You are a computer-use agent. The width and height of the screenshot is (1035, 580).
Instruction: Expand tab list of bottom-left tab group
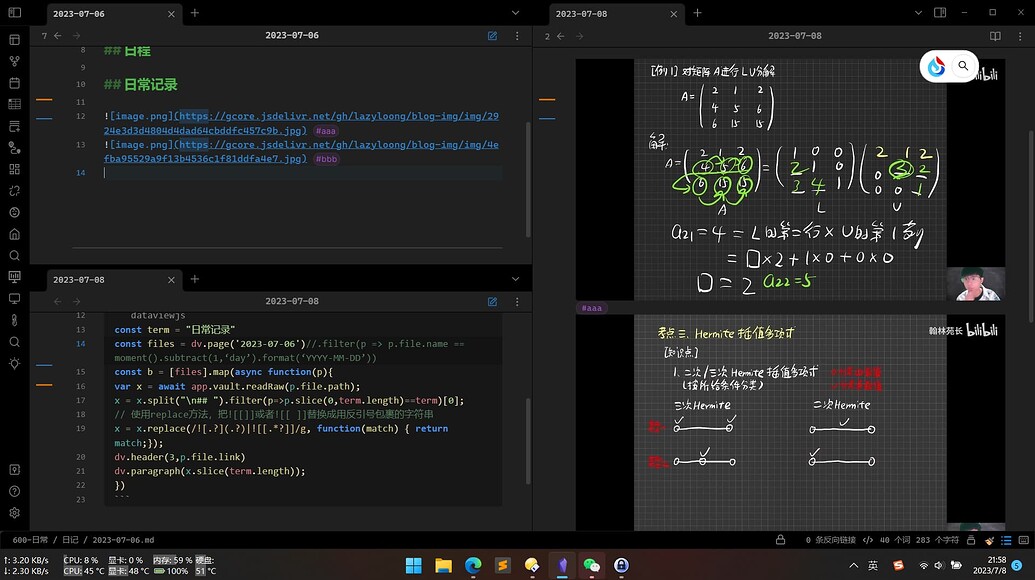pos(516,279)
